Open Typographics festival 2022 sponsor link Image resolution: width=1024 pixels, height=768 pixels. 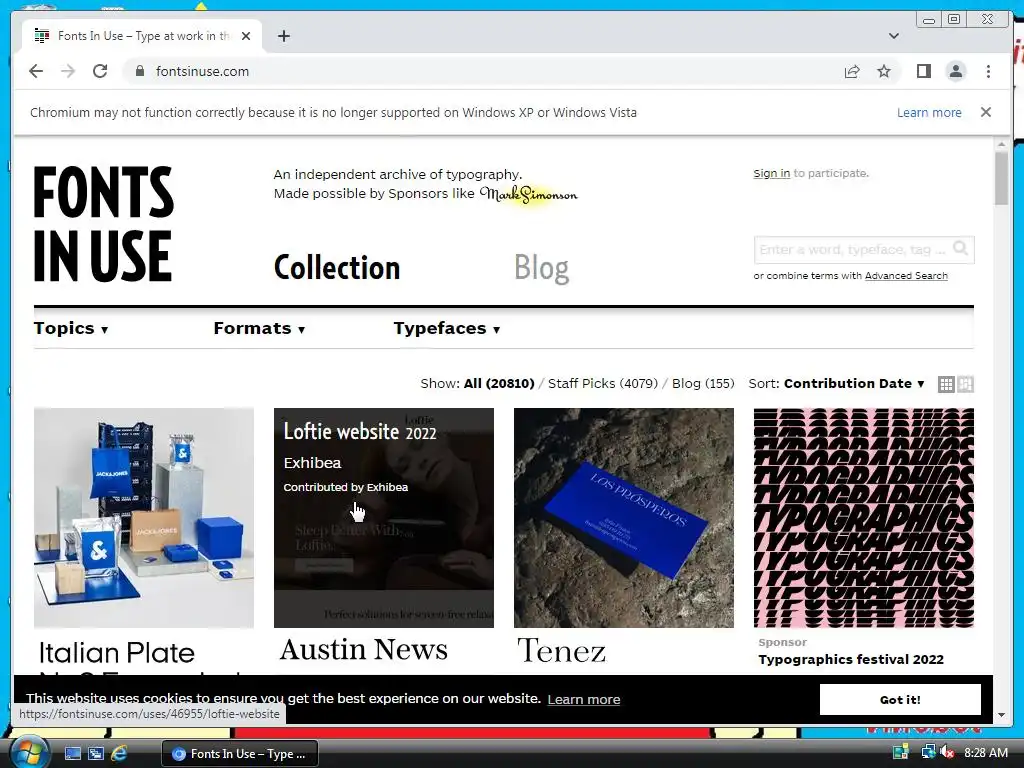[851, 659]
